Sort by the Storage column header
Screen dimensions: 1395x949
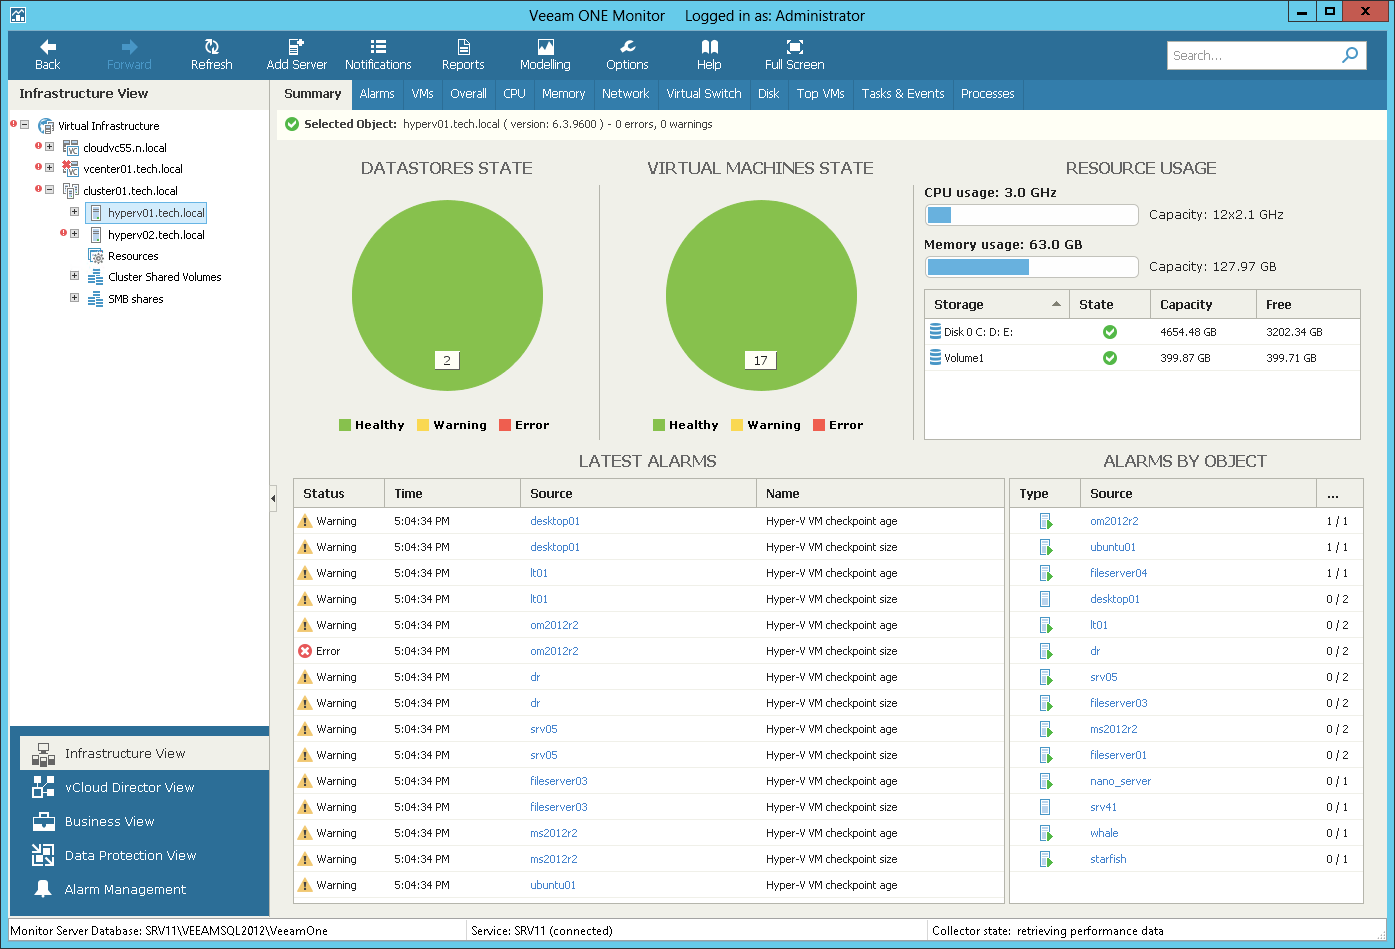tap(997, 304)
